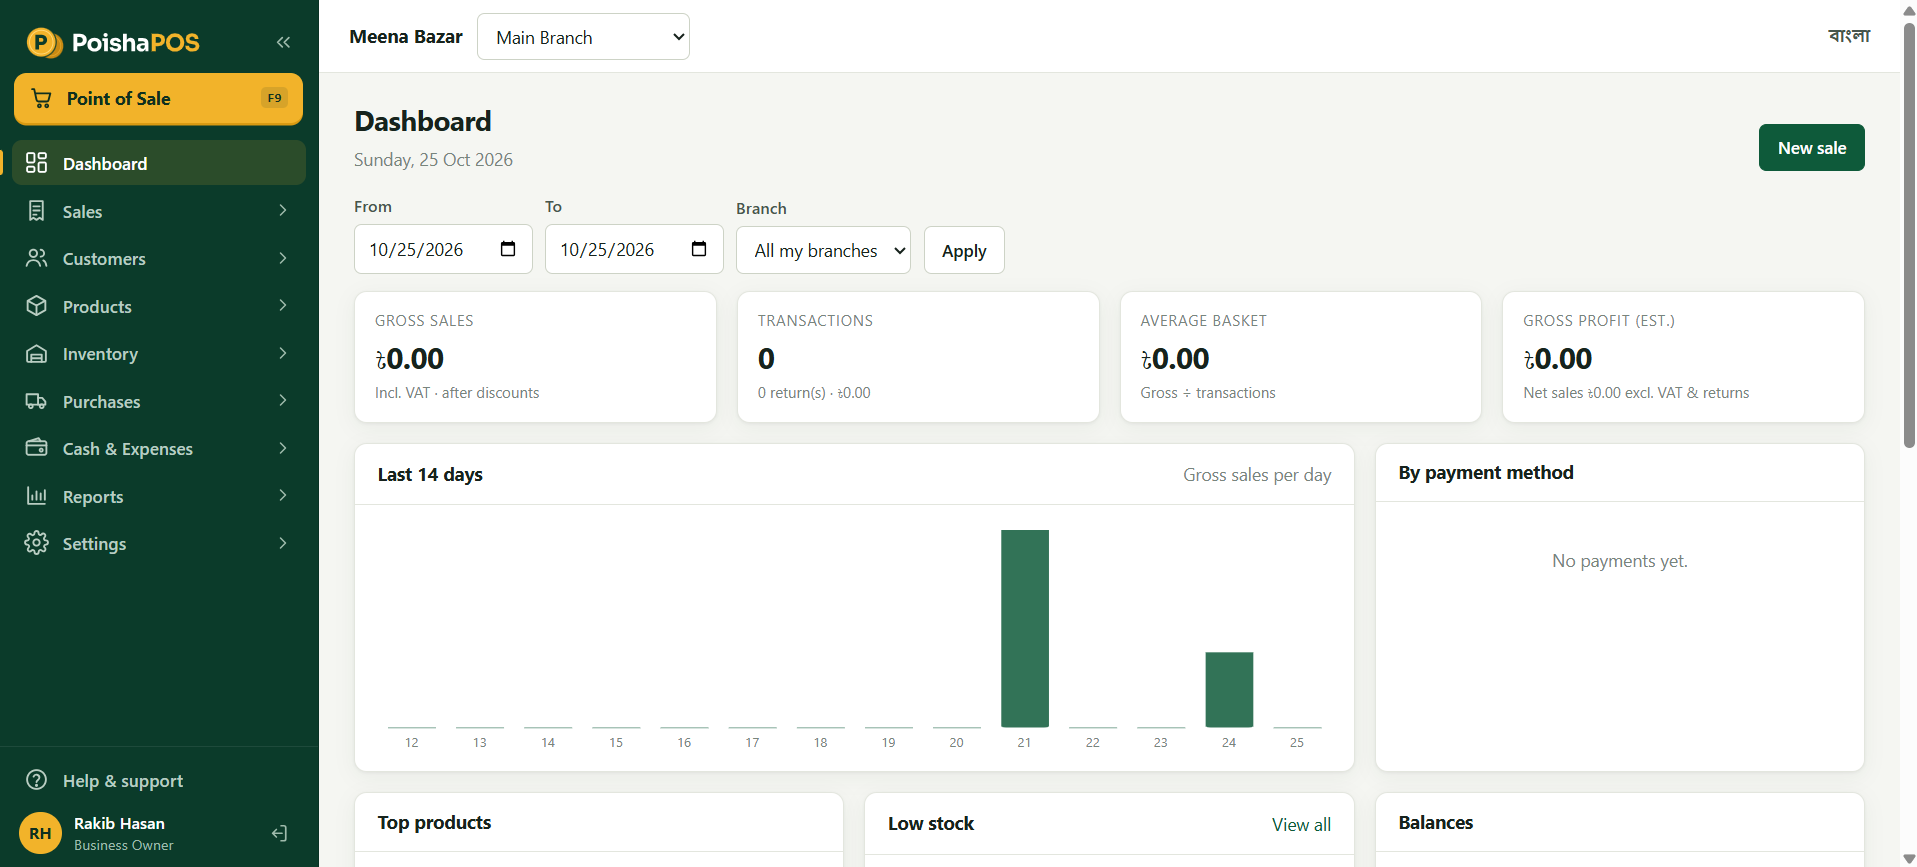The height and width of the screenshot is (867, 1917).
Task: Click the Rakib Hasan user name
Action: coord(119,823)
